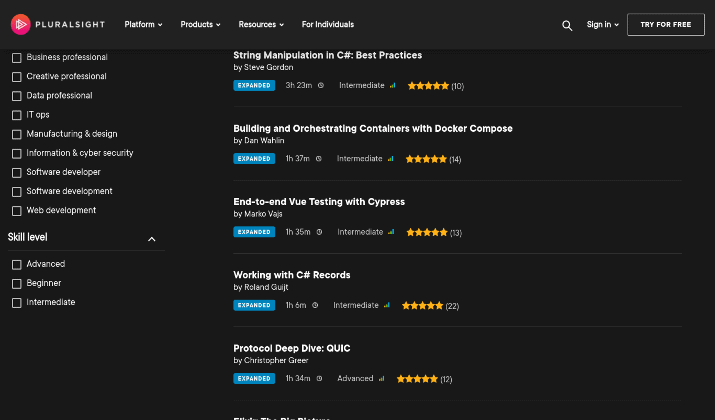Check the Advanced skill level filter
The width and height of the screenshot is (715, 420).
pyautogui.click(x=17, y=265)
